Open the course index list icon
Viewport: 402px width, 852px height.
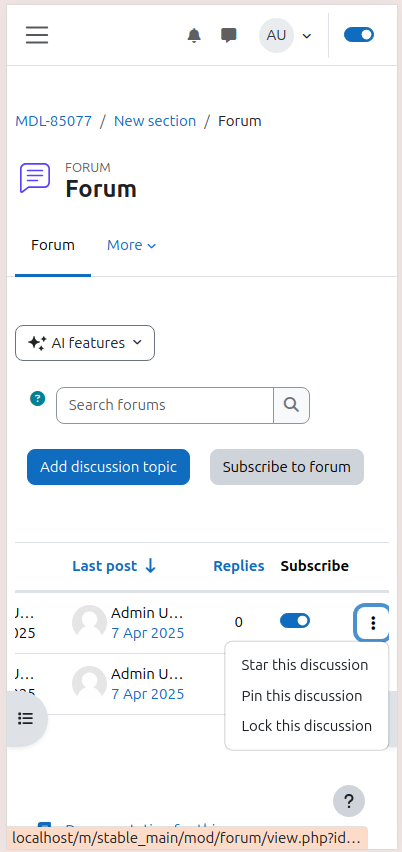(x=26, y=718)
